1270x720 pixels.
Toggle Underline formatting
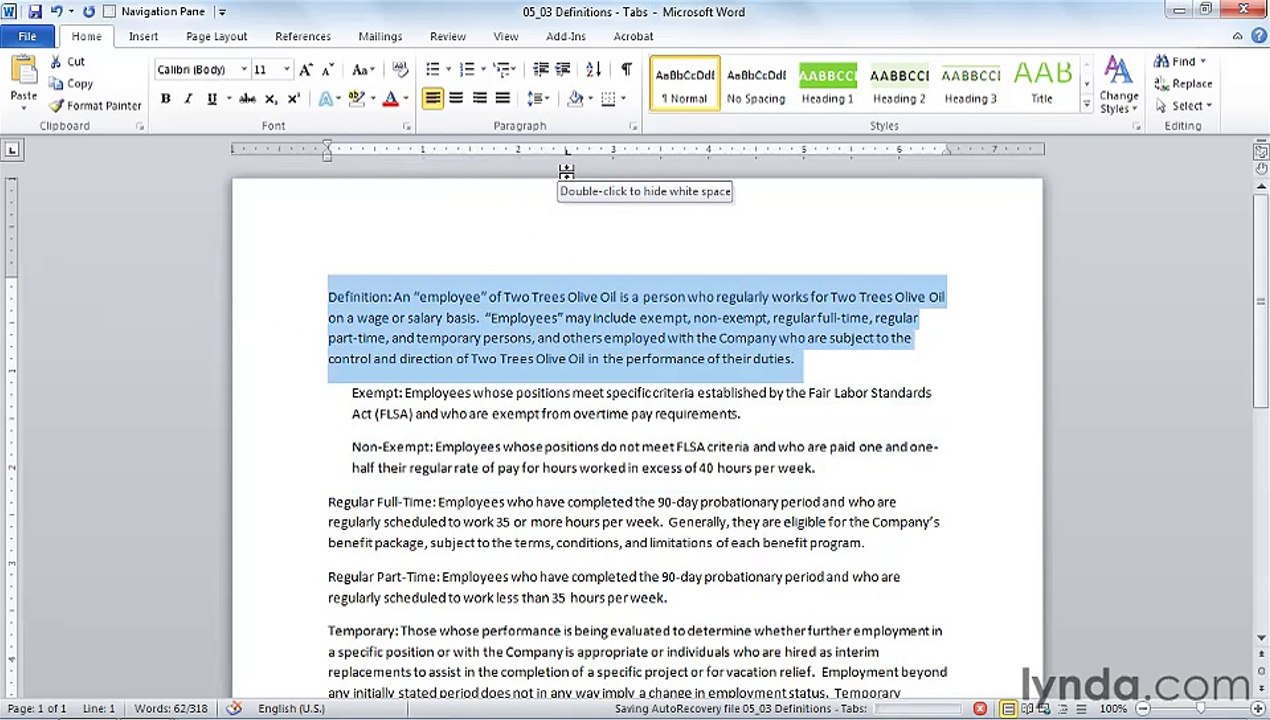click(211, 99)
